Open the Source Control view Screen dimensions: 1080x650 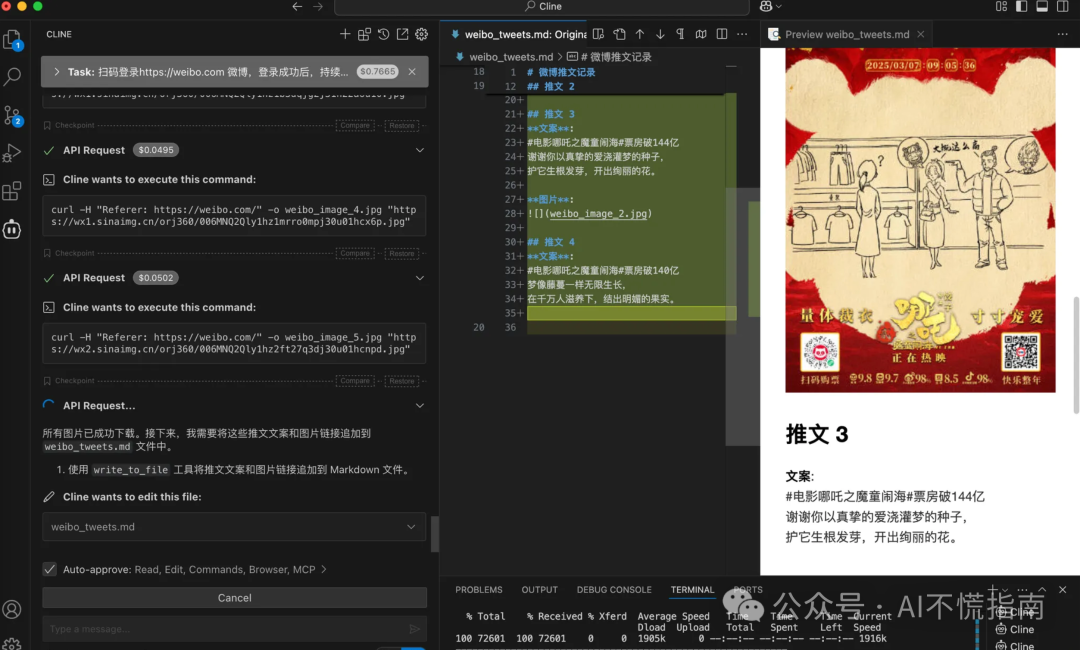12,116
